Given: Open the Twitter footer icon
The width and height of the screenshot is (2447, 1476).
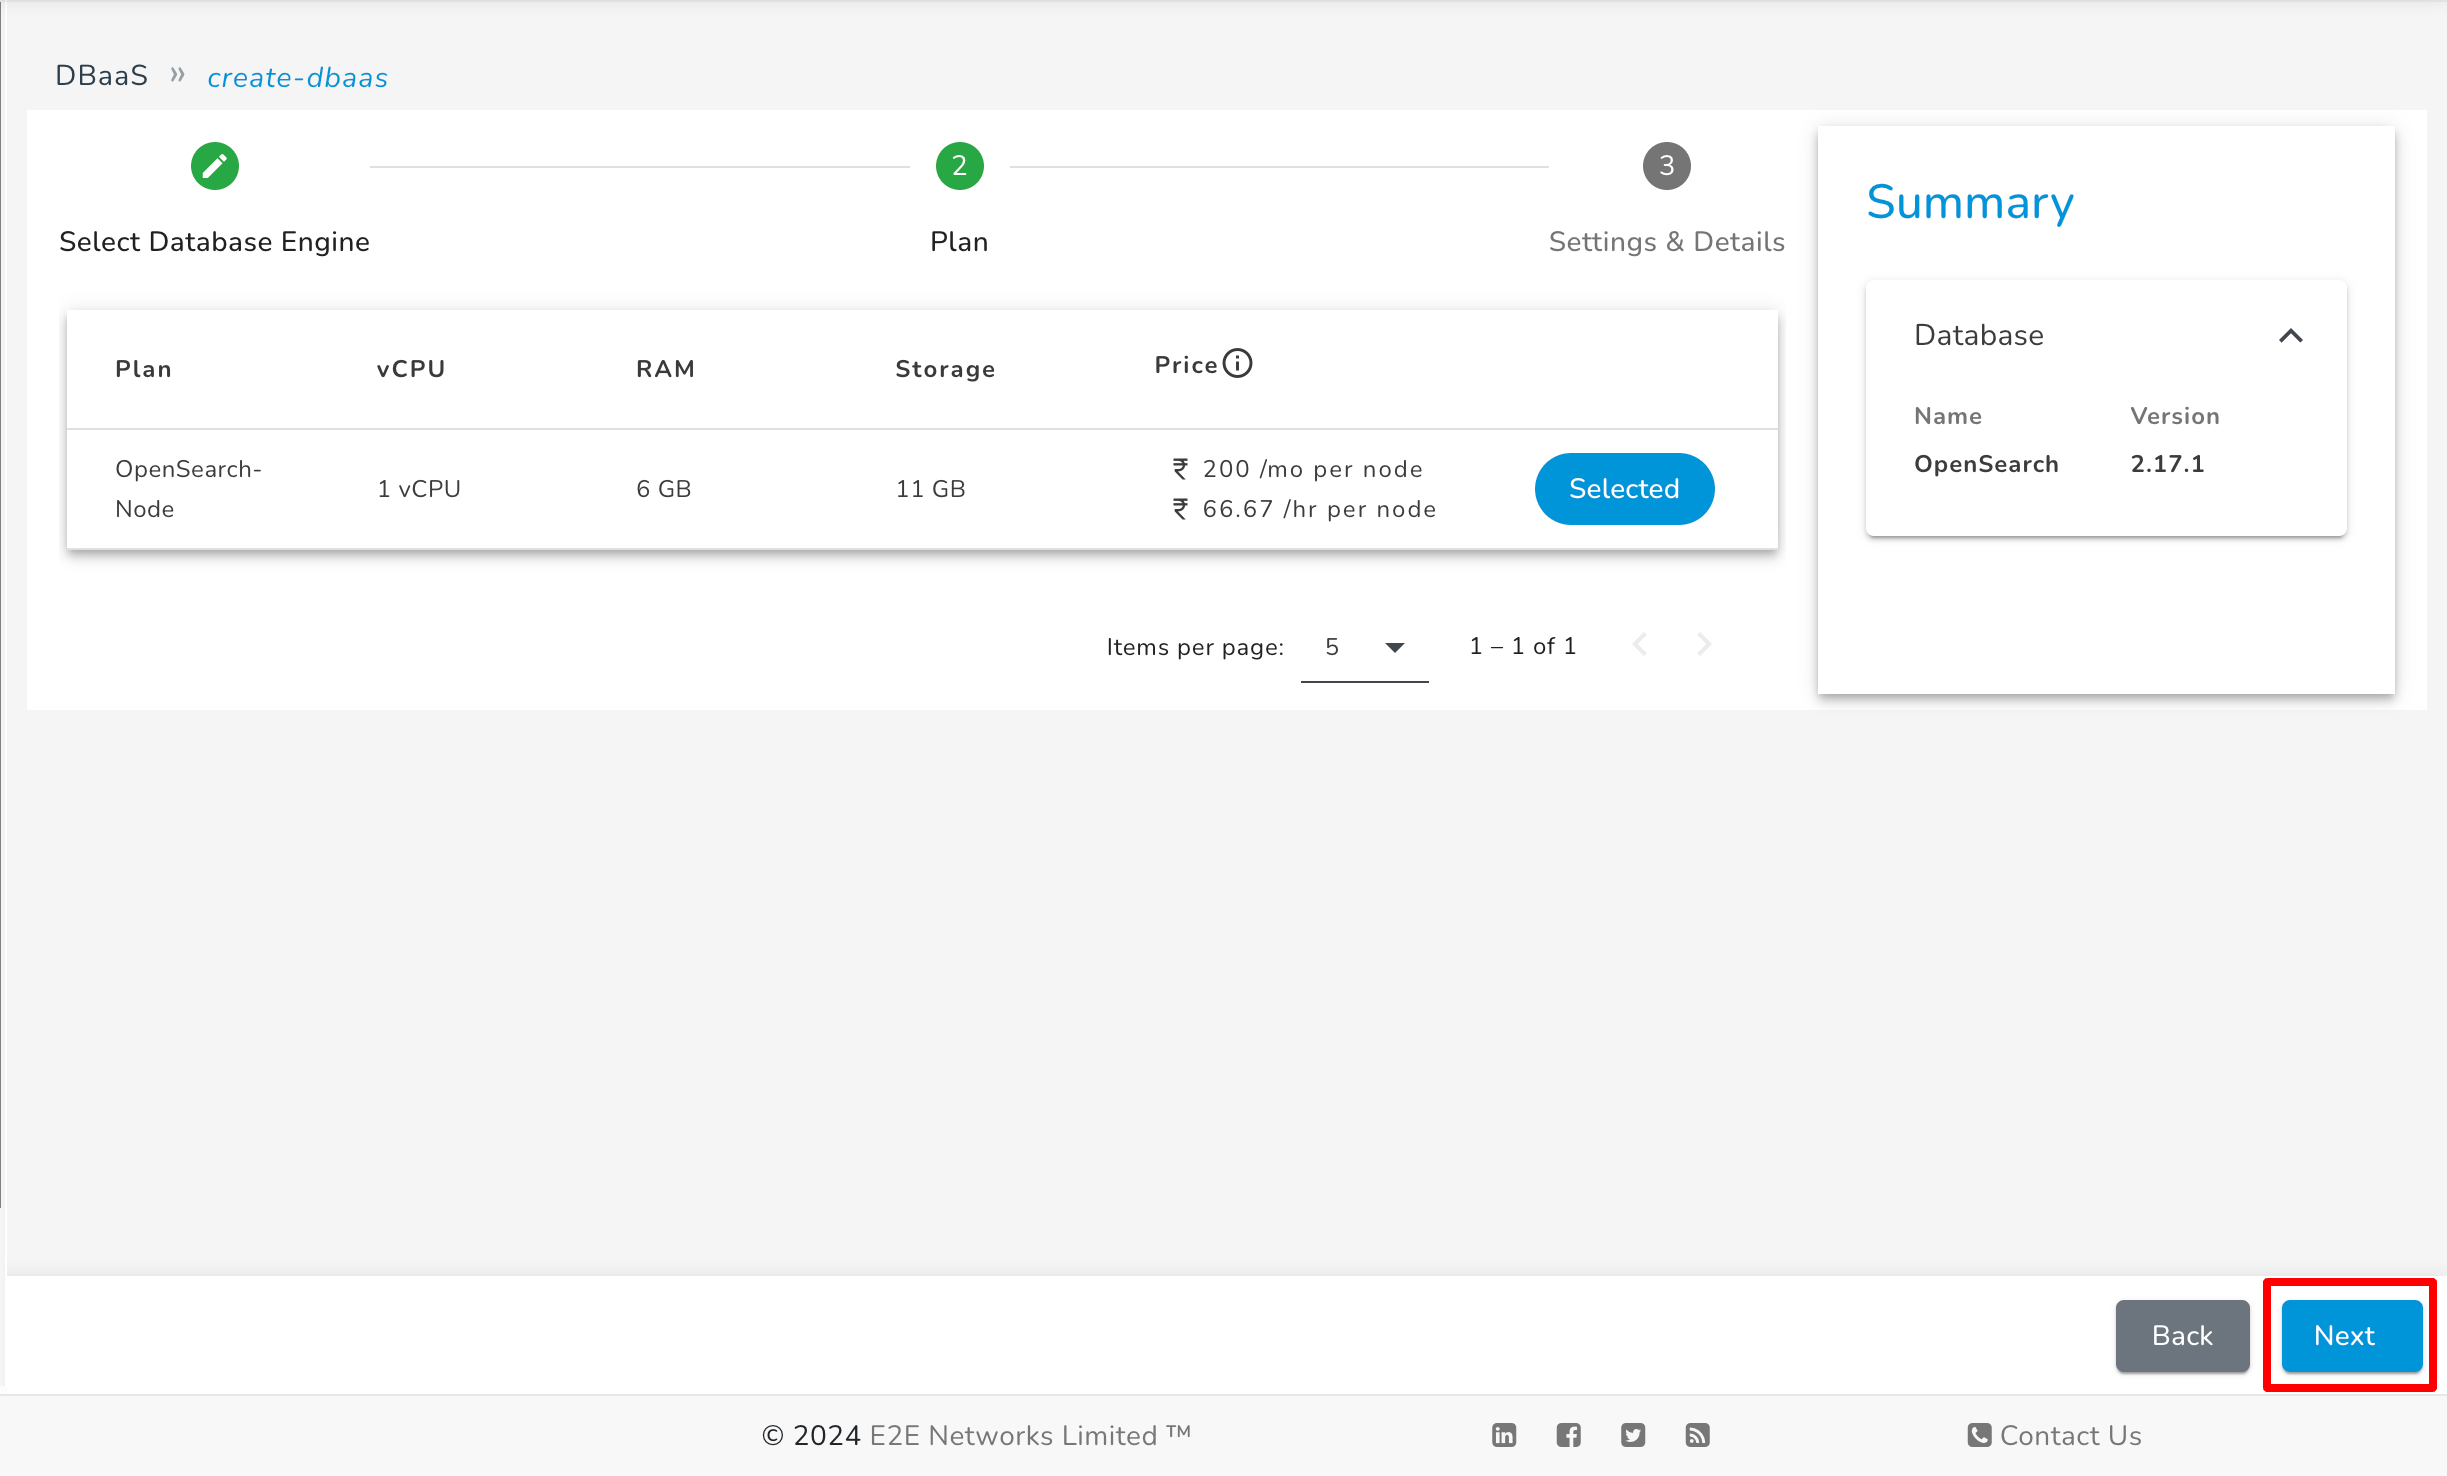Looking at the screenshot, I should 1632,1435.
